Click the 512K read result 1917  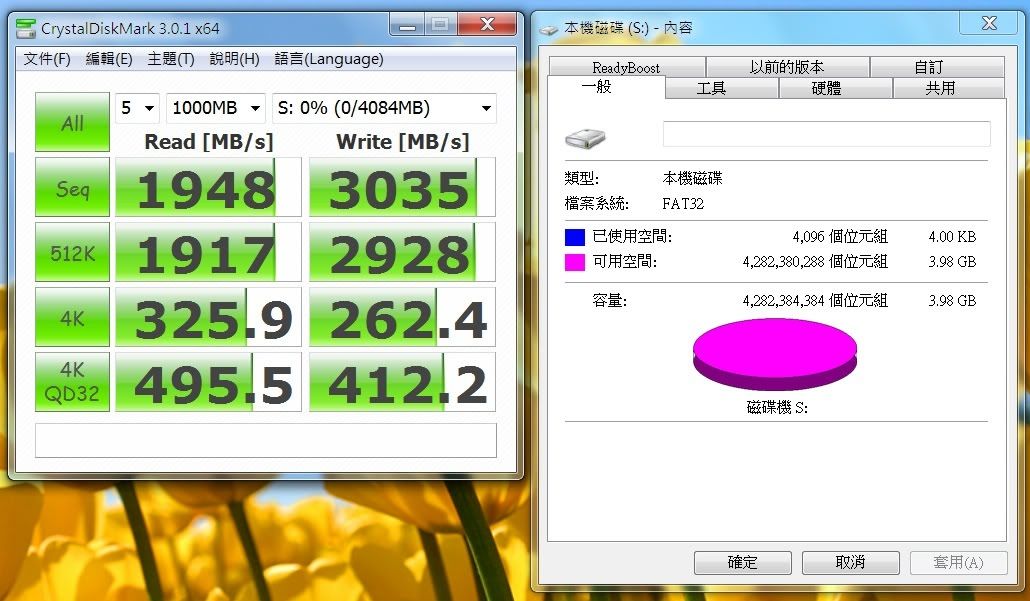pos(208,252)
